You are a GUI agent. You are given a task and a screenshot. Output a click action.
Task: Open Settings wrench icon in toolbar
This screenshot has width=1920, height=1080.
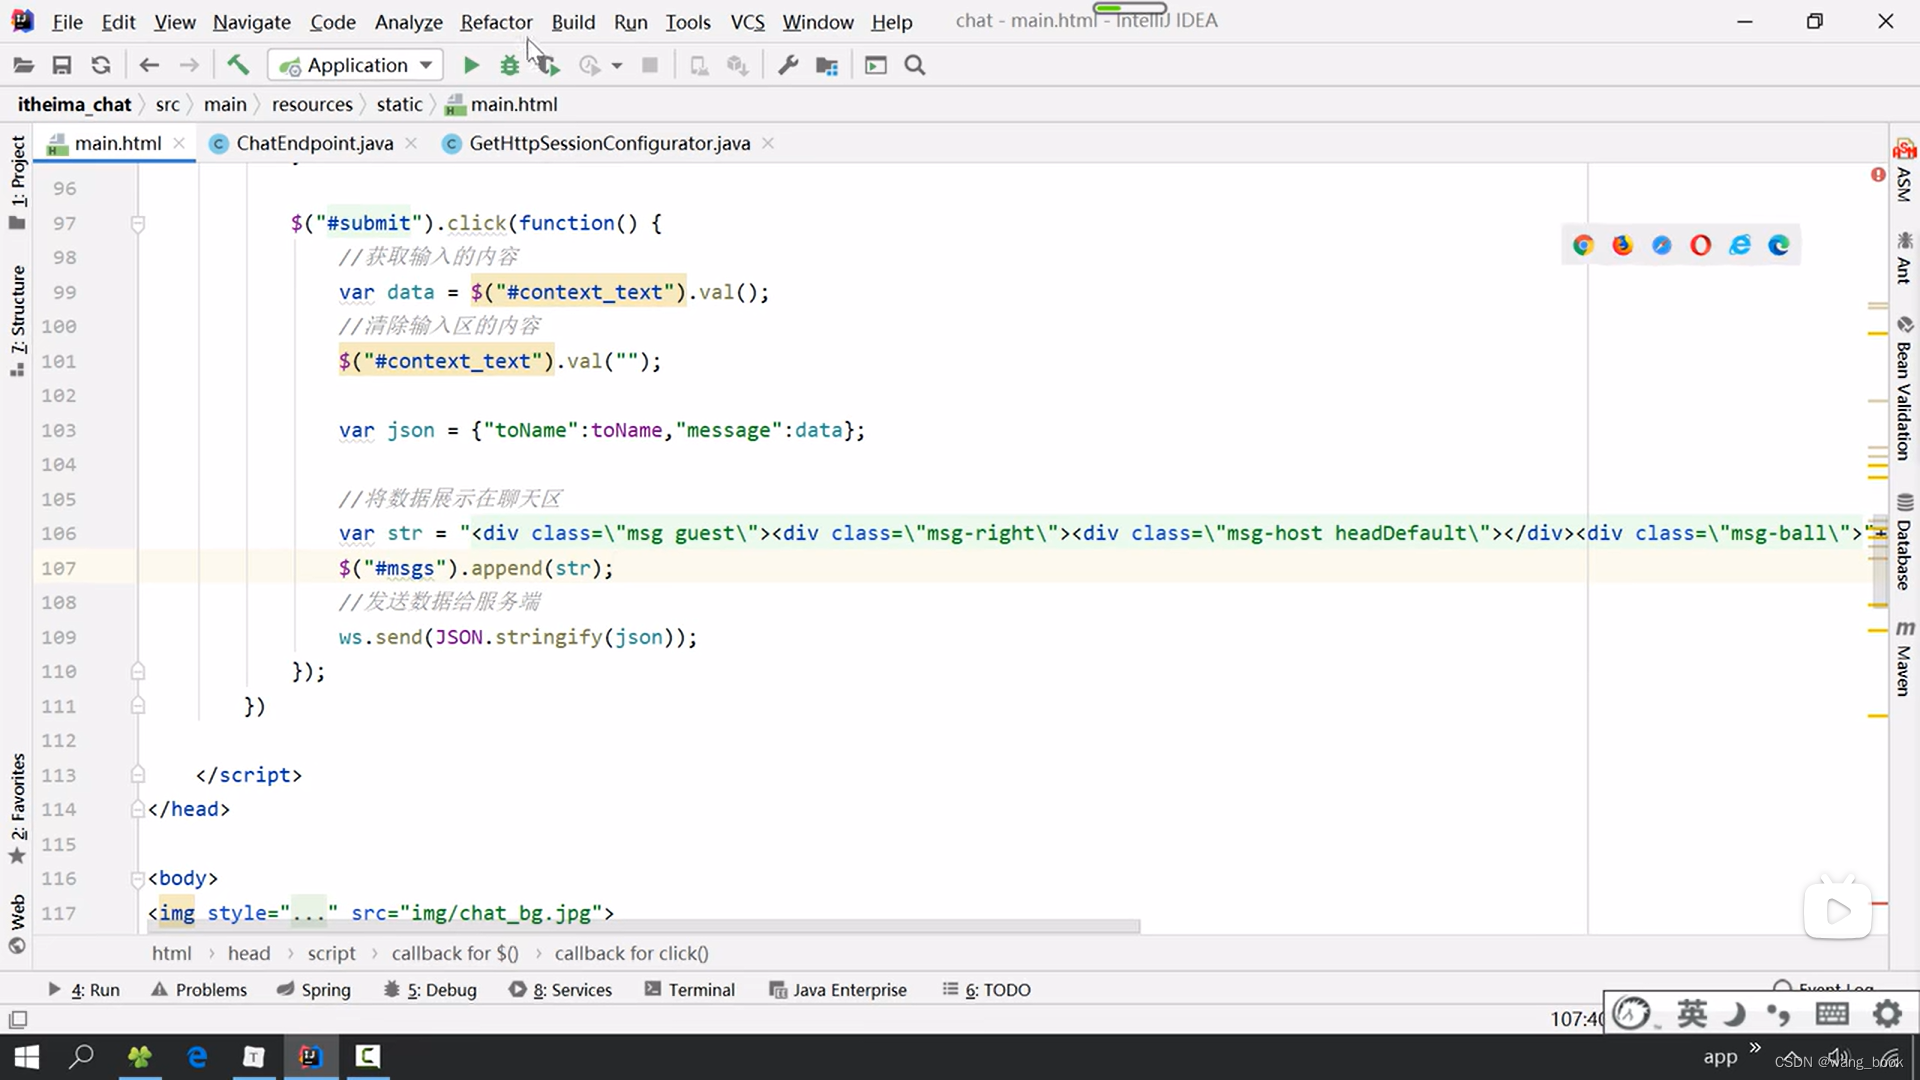coord(788,65)
